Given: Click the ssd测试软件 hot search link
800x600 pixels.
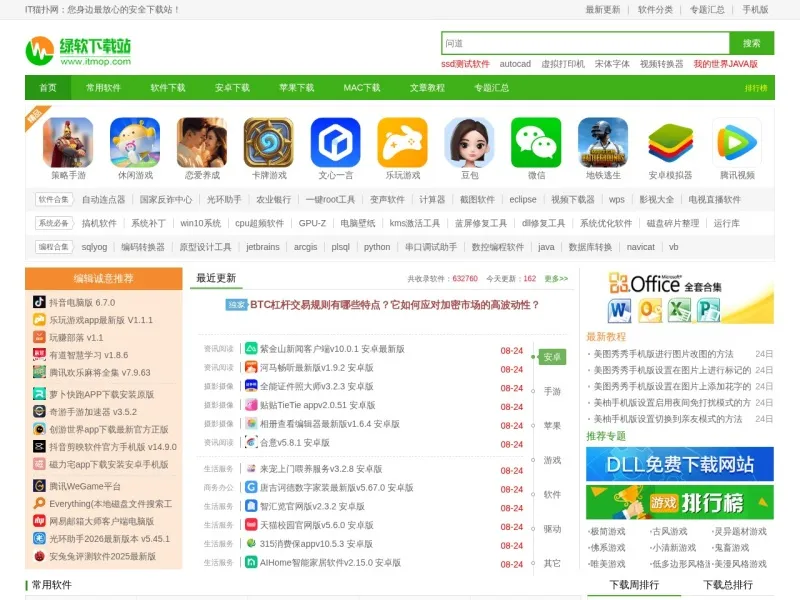Looking at the screenshot, I should [465, 64].
